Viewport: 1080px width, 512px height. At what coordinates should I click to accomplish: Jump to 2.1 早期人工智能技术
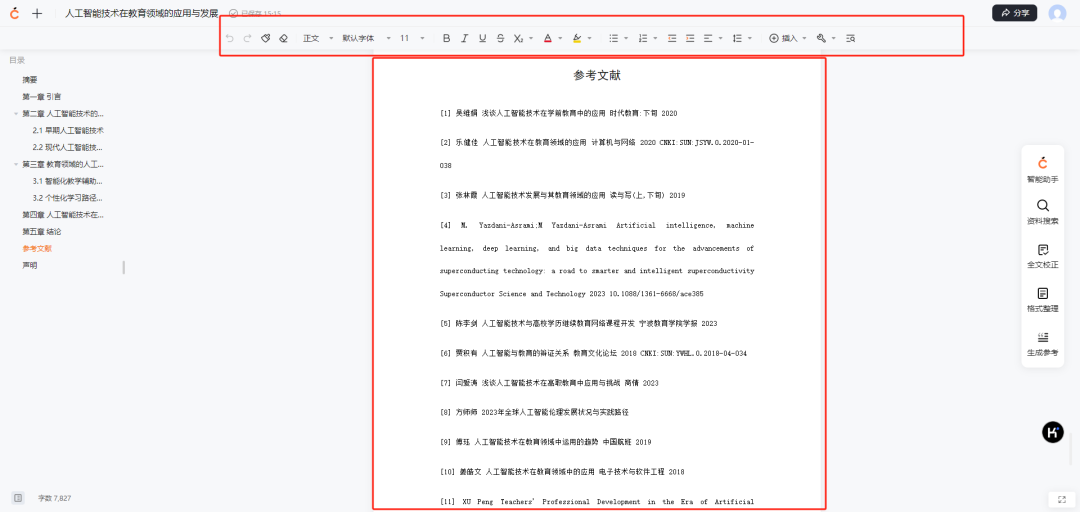tap(68, 130)
